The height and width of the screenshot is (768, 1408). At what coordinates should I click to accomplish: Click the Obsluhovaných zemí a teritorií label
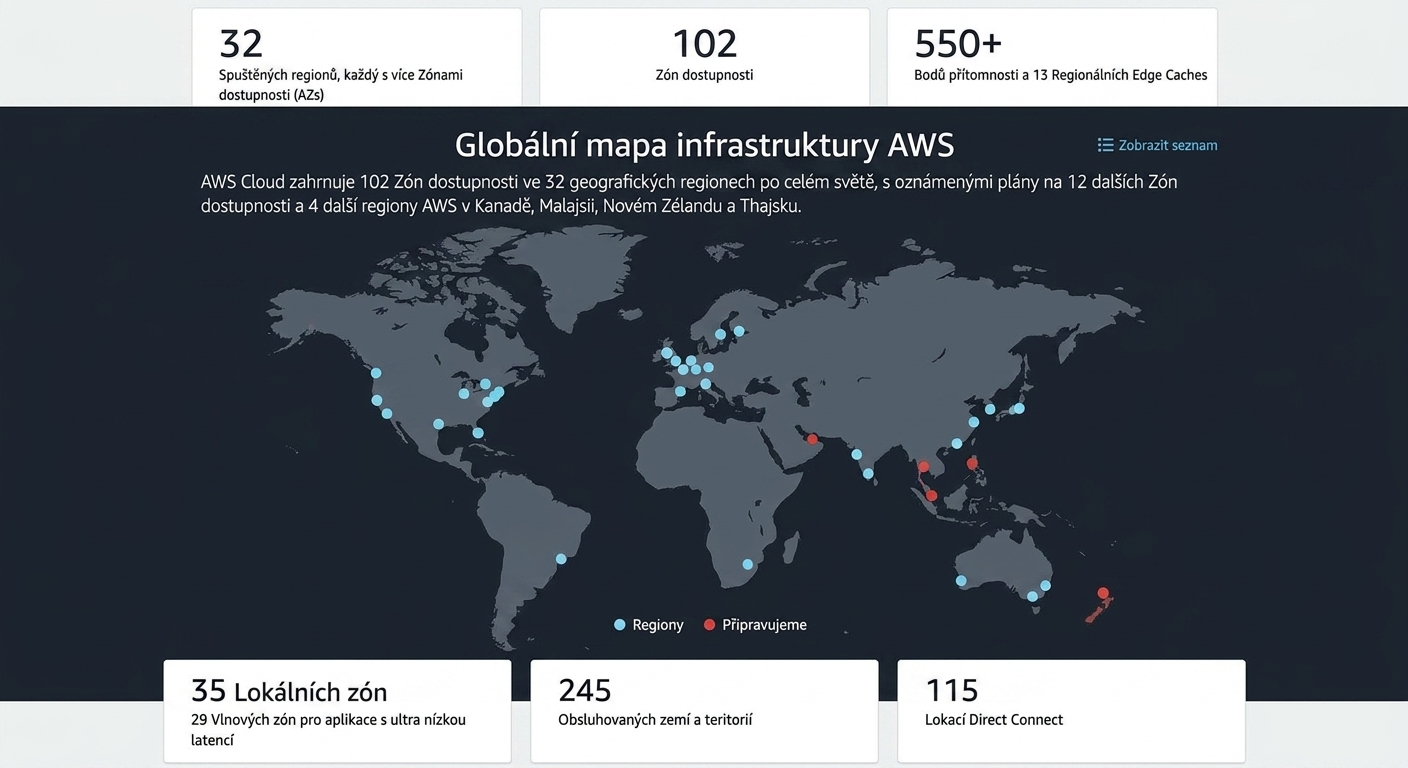tap(655, 720)
